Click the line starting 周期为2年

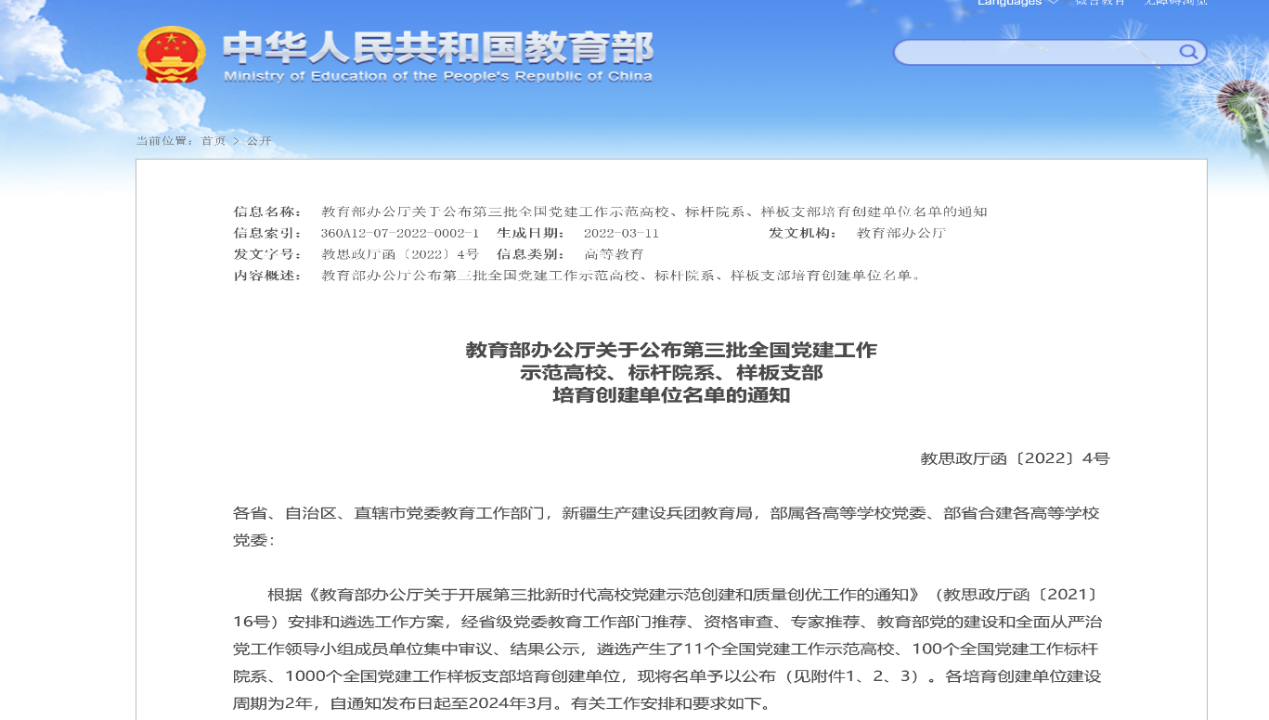point(503,703)
